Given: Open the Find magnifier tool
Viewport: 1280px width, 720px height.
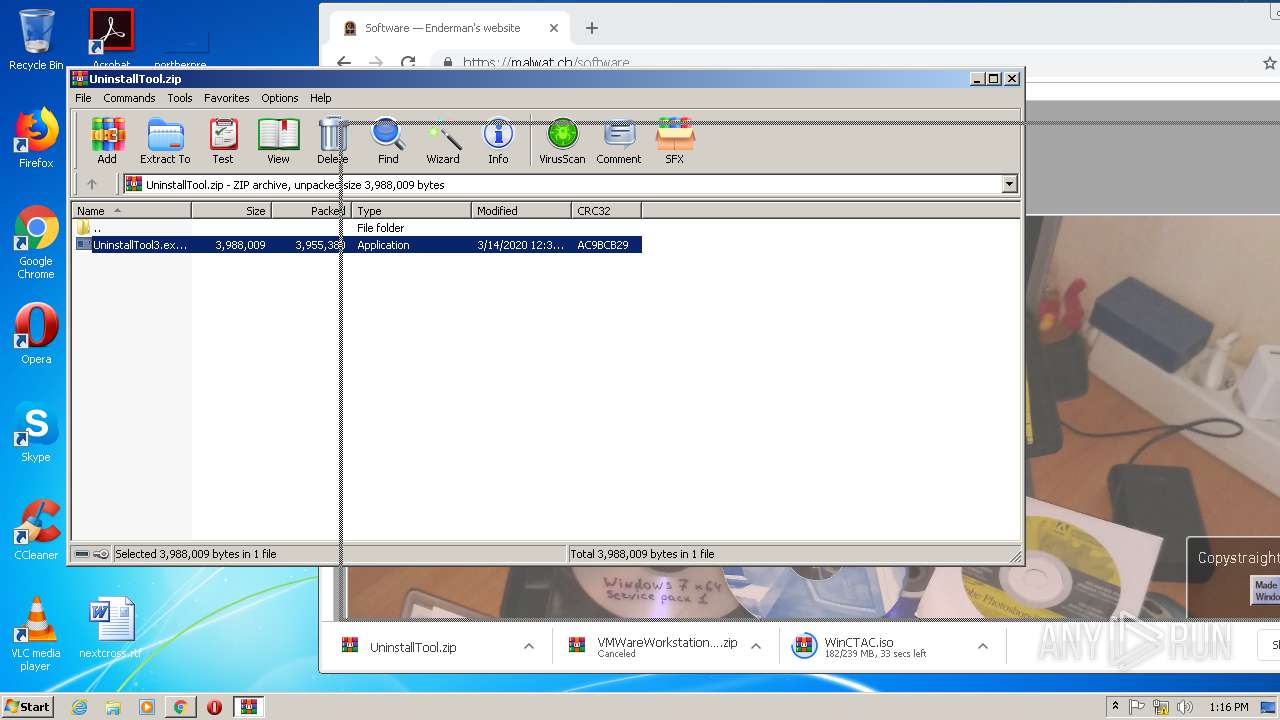Looking at the screenshot, I should click(x=388, y=141).
